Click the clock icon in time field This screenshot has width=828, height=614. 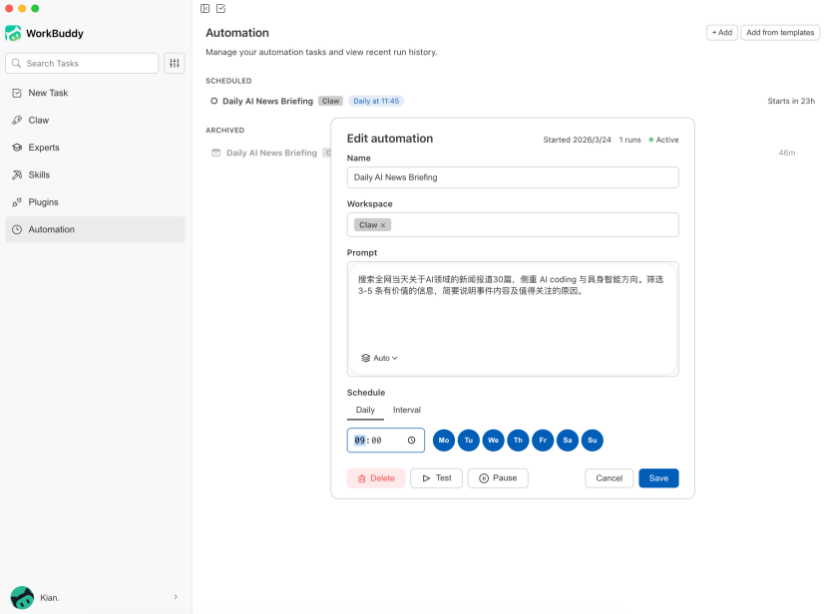tap(411, 440)
